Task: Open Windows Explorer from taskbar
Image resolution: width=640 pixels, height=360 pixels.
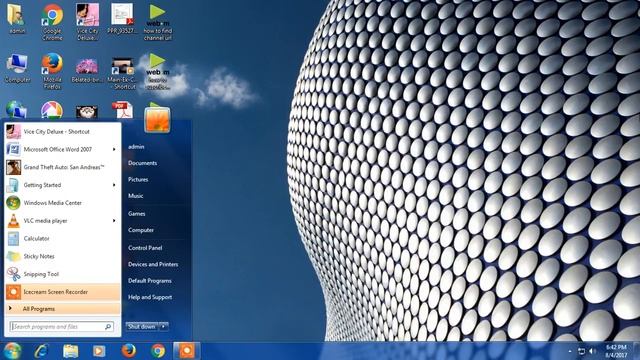Action: pyautogui.click(x=70, y=351)
